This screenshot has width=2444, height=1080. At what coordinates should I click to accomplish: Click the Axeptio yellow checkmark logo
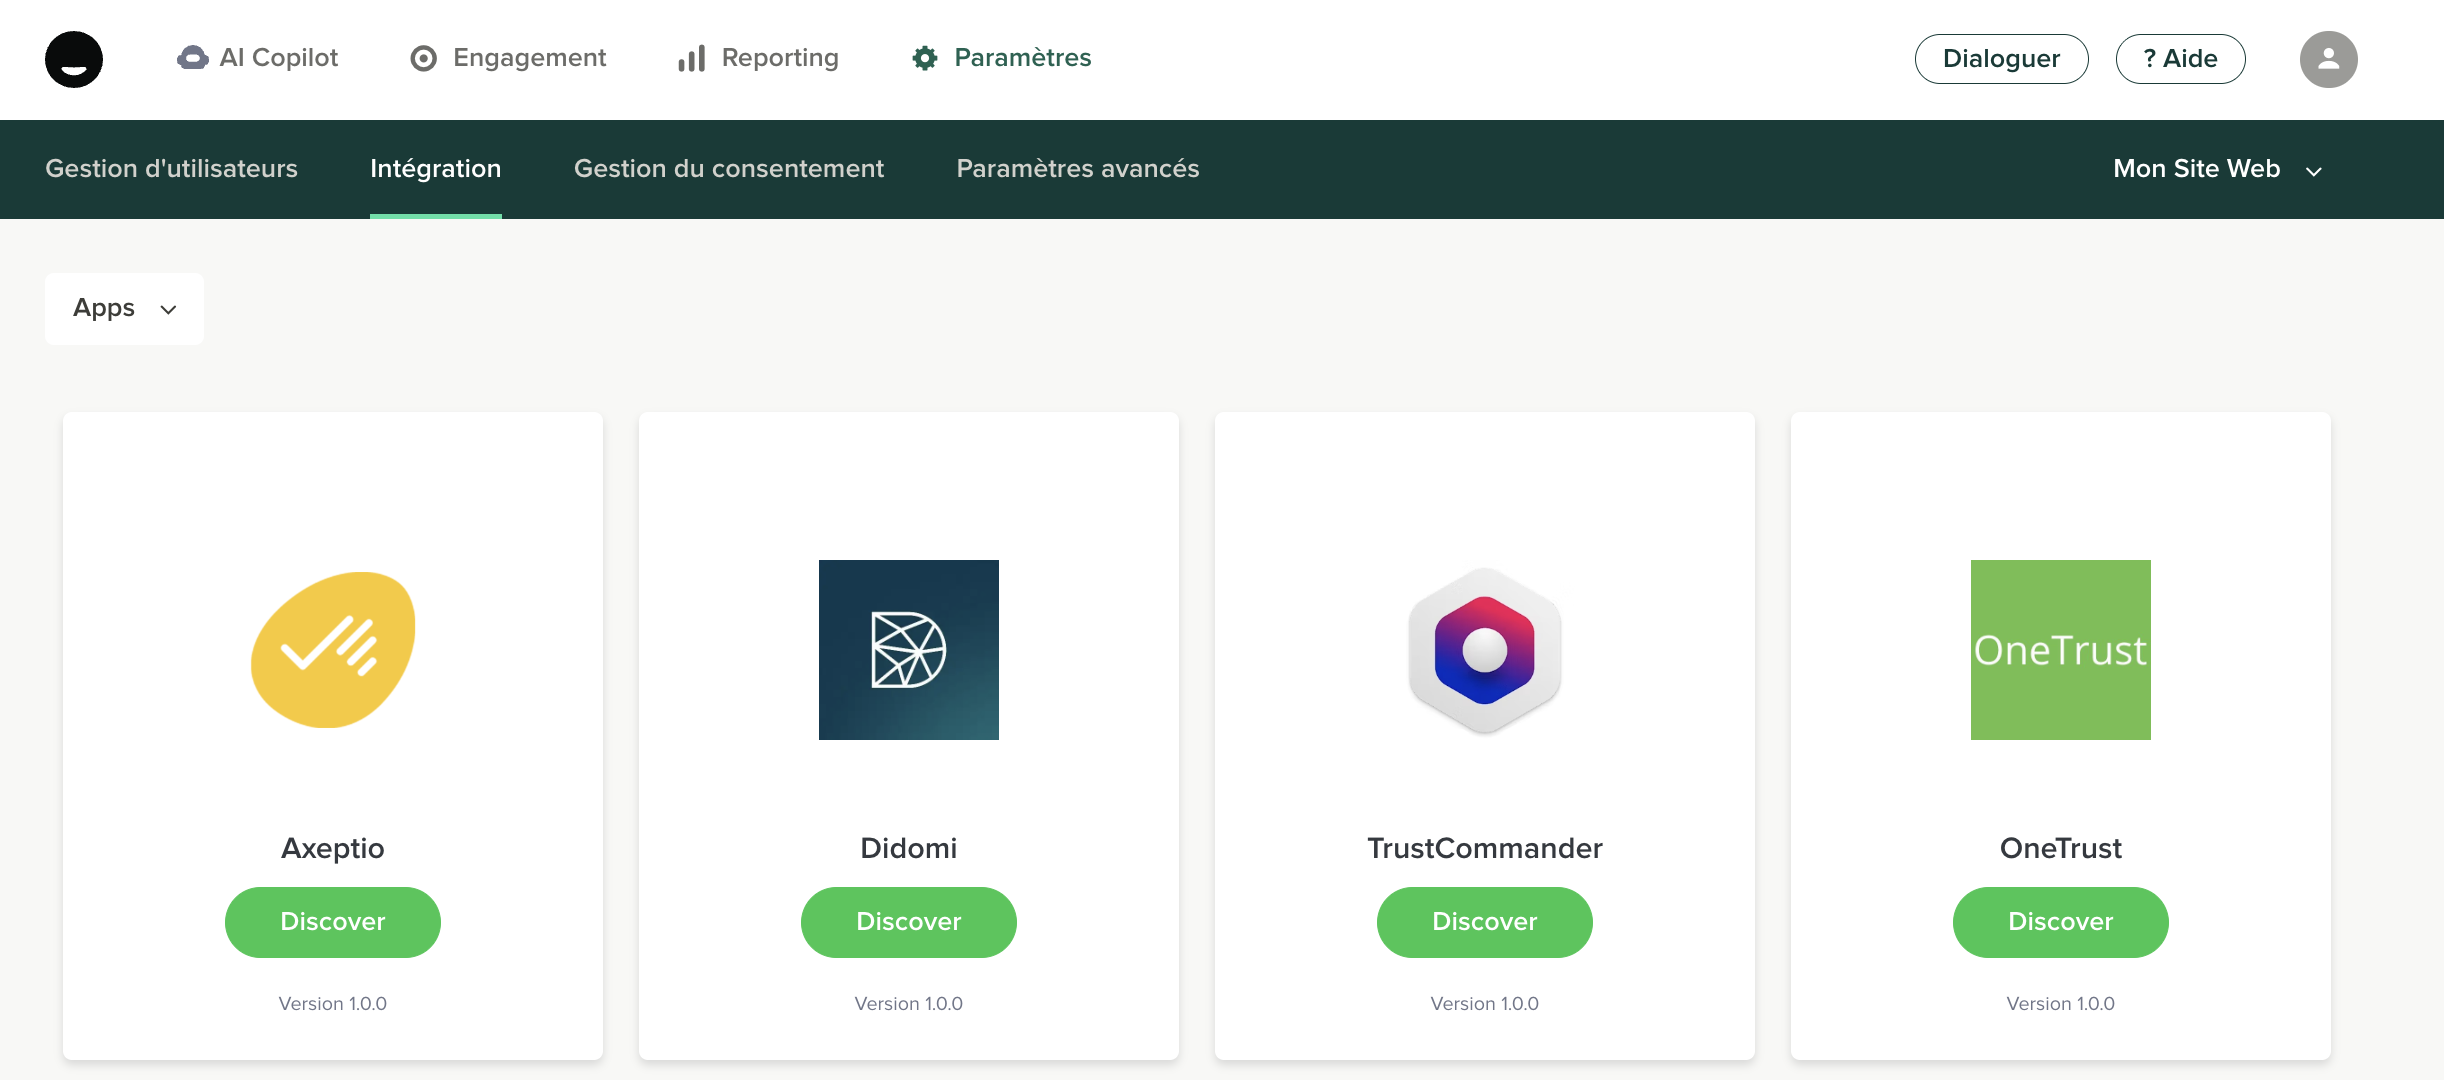pos(333,650)
